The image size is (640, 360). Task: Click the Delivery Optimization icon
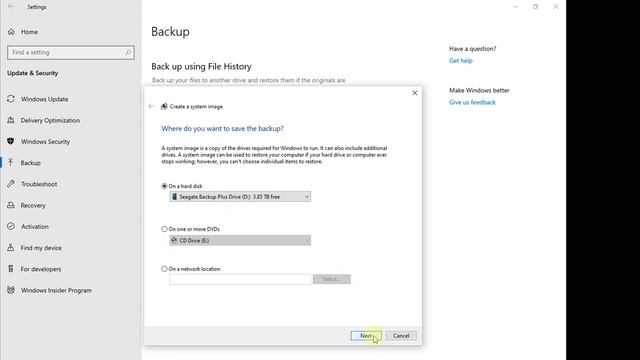(11, 120)
